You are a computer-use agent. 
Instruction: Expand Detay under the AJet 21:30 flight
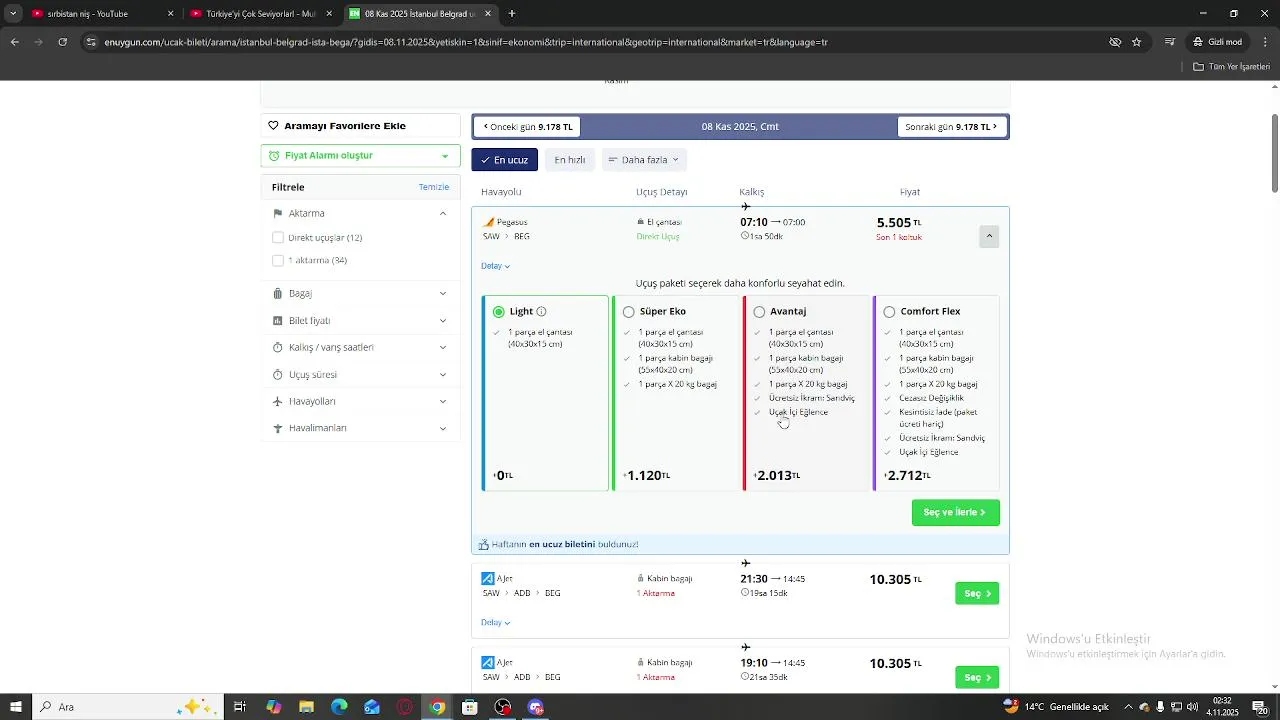tap(496, 623)
